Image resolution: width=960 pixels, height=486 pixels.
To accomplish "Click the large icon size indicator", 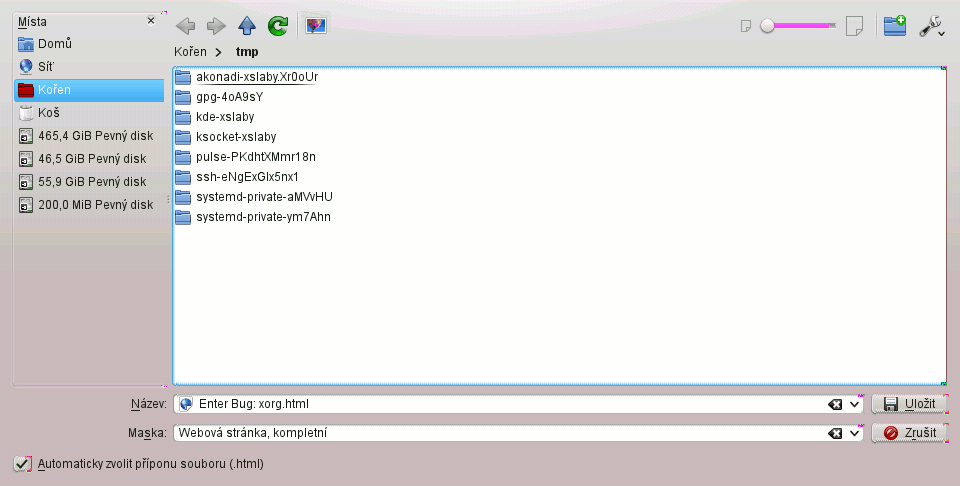I will (x=855, y=26).
